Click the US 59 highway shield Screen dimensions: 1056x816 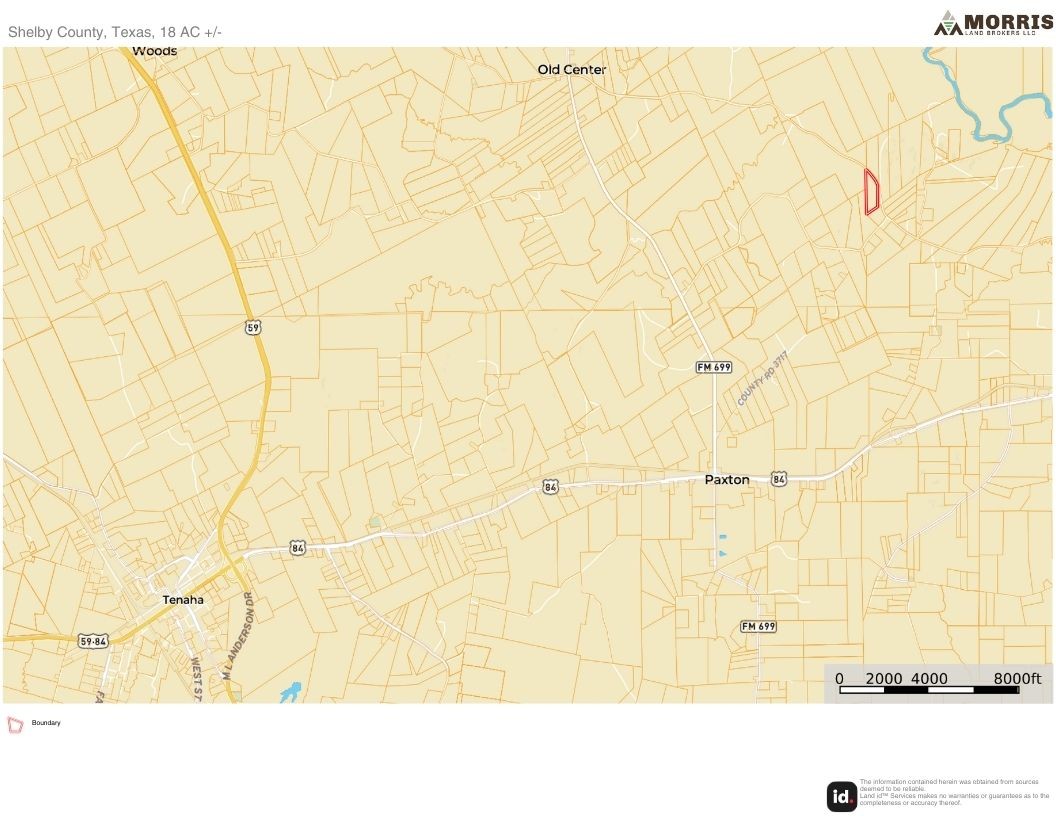[255, 327]
